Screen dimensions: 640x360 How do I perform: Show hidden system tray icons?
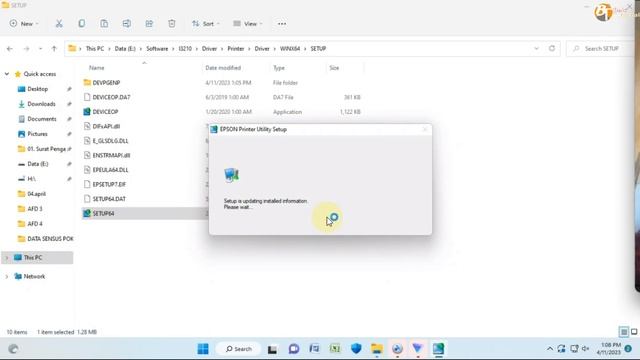550,349
